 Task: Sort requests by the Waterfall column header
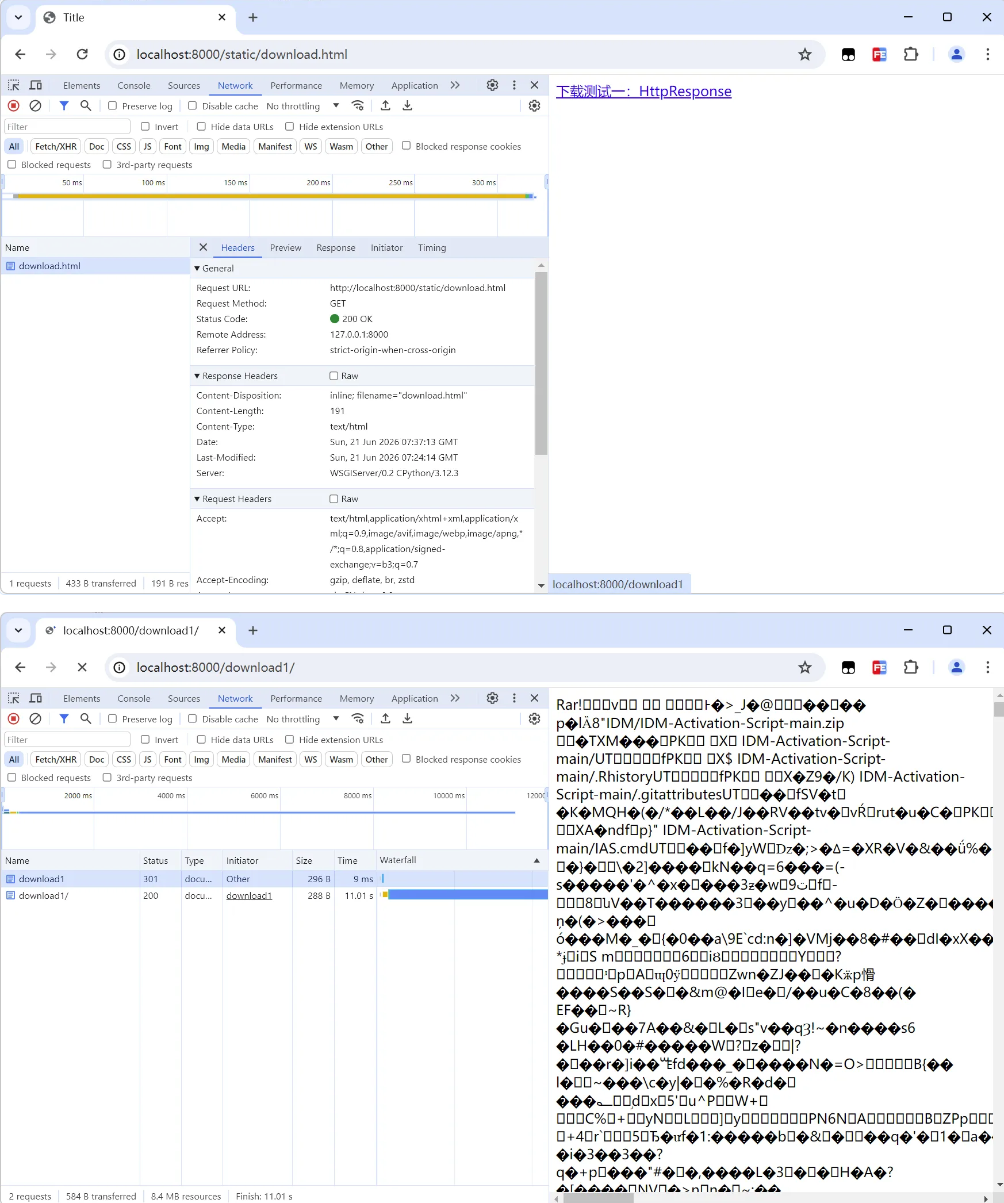point(460,860)
